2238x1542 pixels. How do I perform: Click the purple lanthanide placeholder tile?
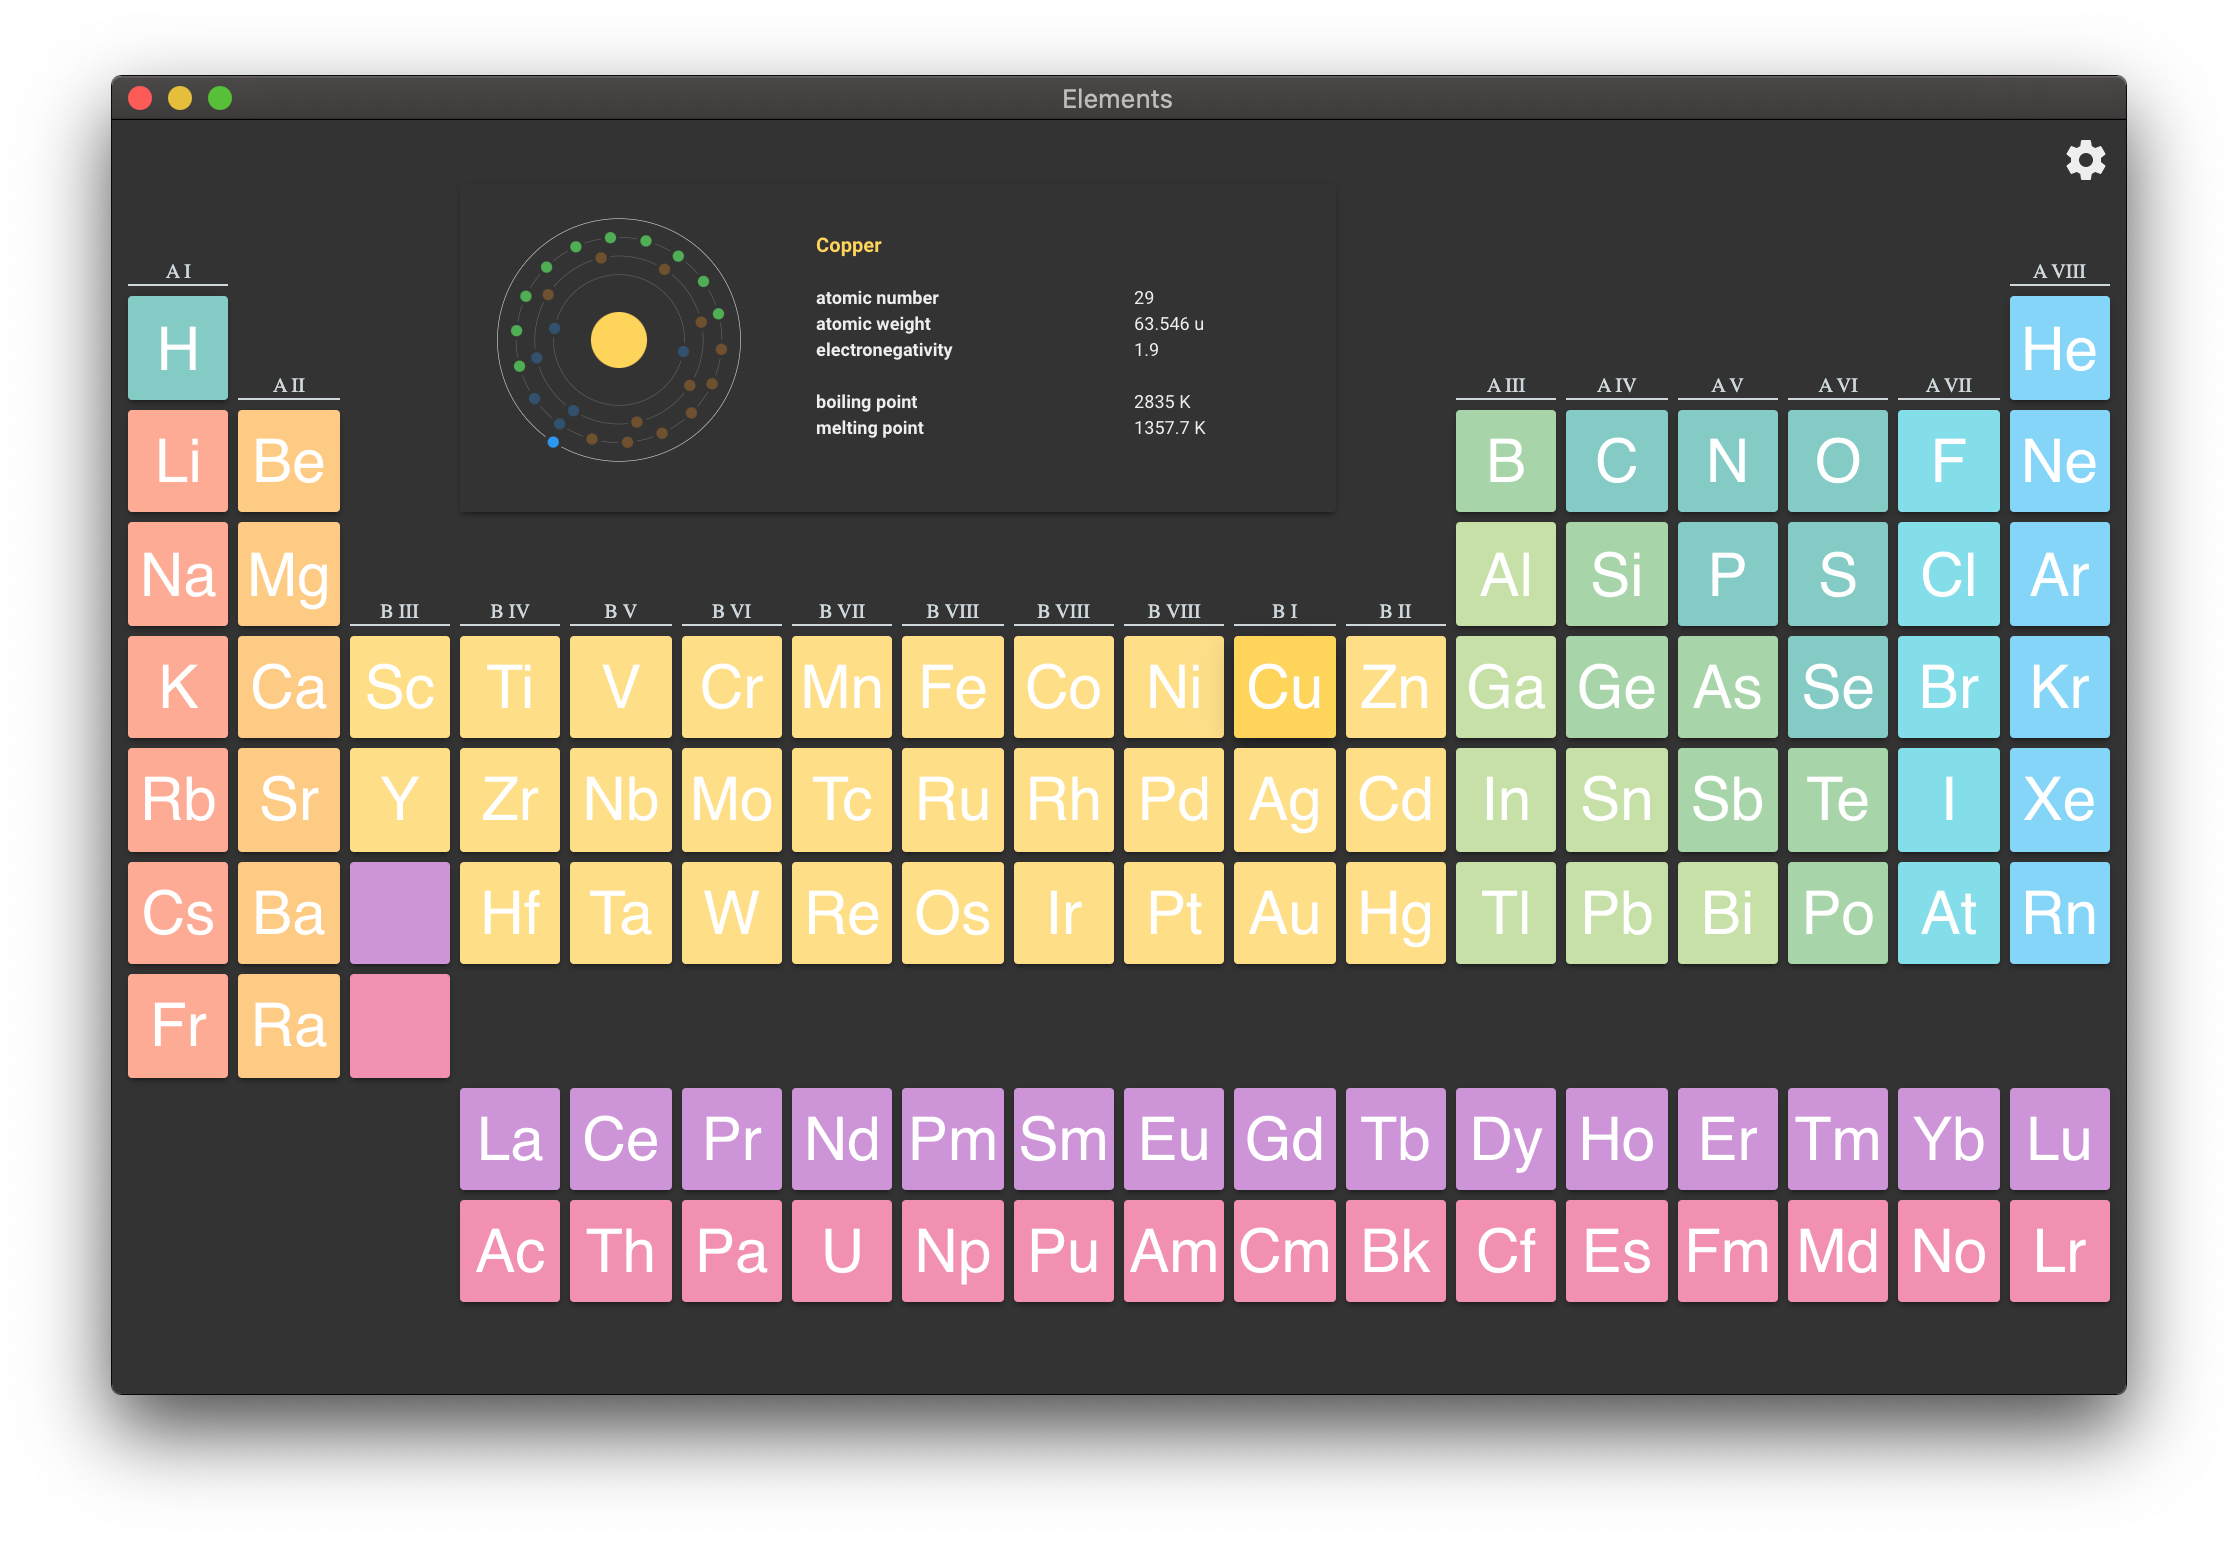tap(400, 913)
